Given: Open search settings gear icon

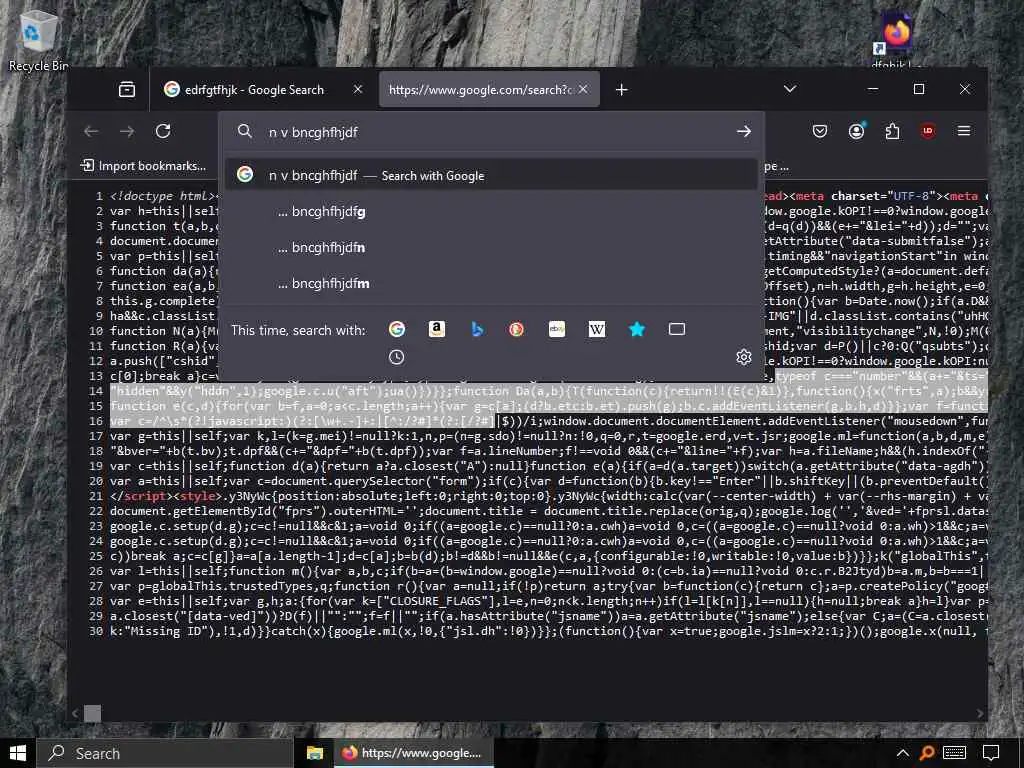Looking at the screenshot, I should pyautogui.click(x=744, y=357).
